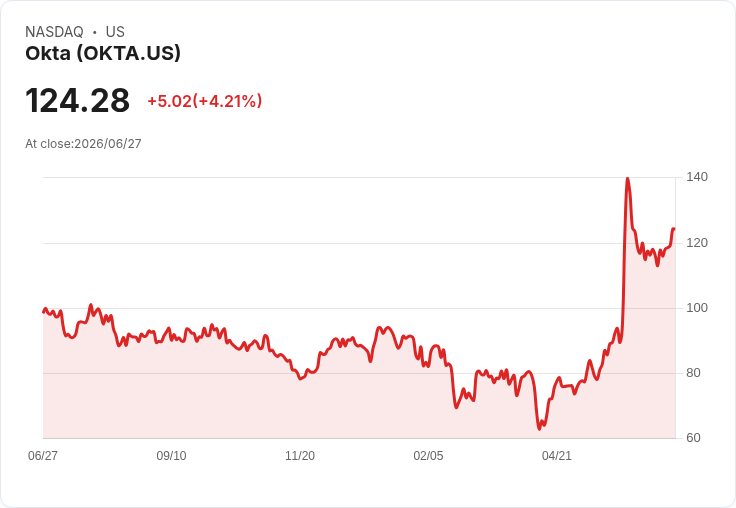Click the +5.02(+4.21%) price change
736x508 pixels.
(205, 101)
